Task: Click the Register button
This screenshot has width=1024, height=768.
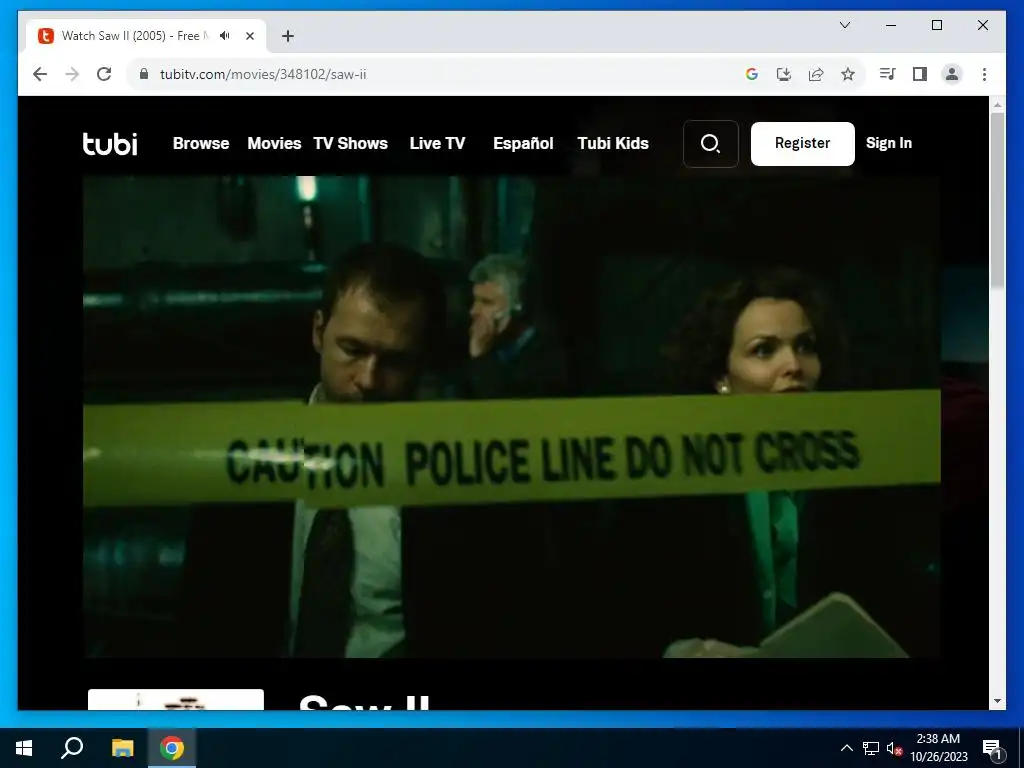Action: click(803, 144)
